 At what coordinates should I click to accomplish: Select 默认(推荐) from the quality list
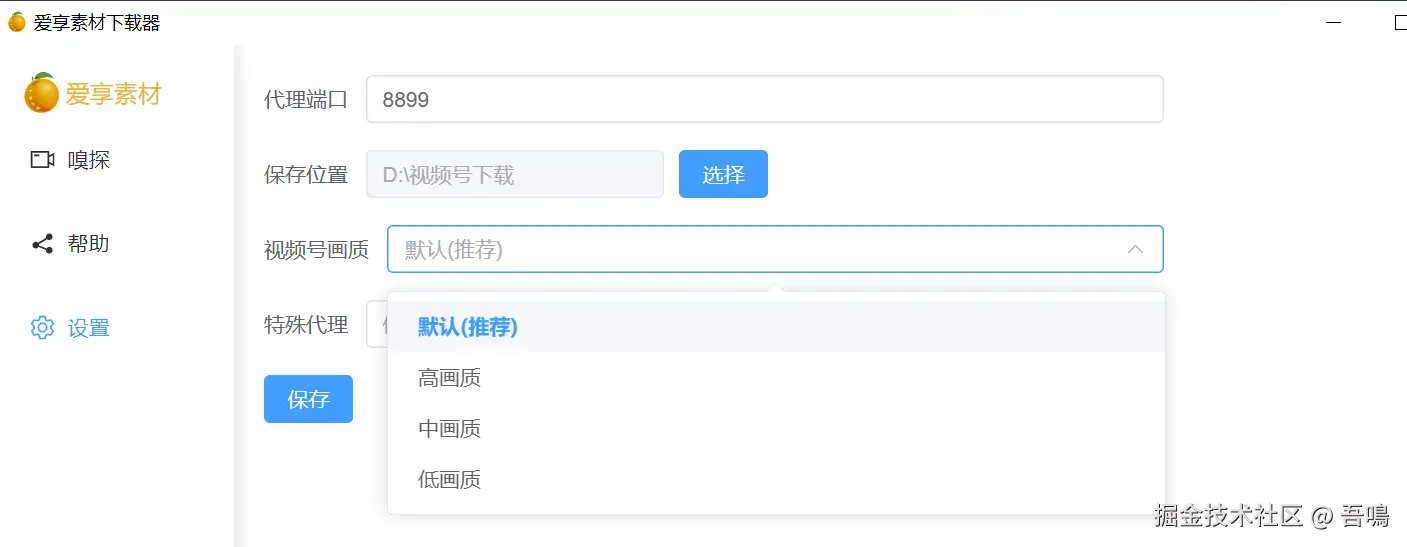coord(468,327)
